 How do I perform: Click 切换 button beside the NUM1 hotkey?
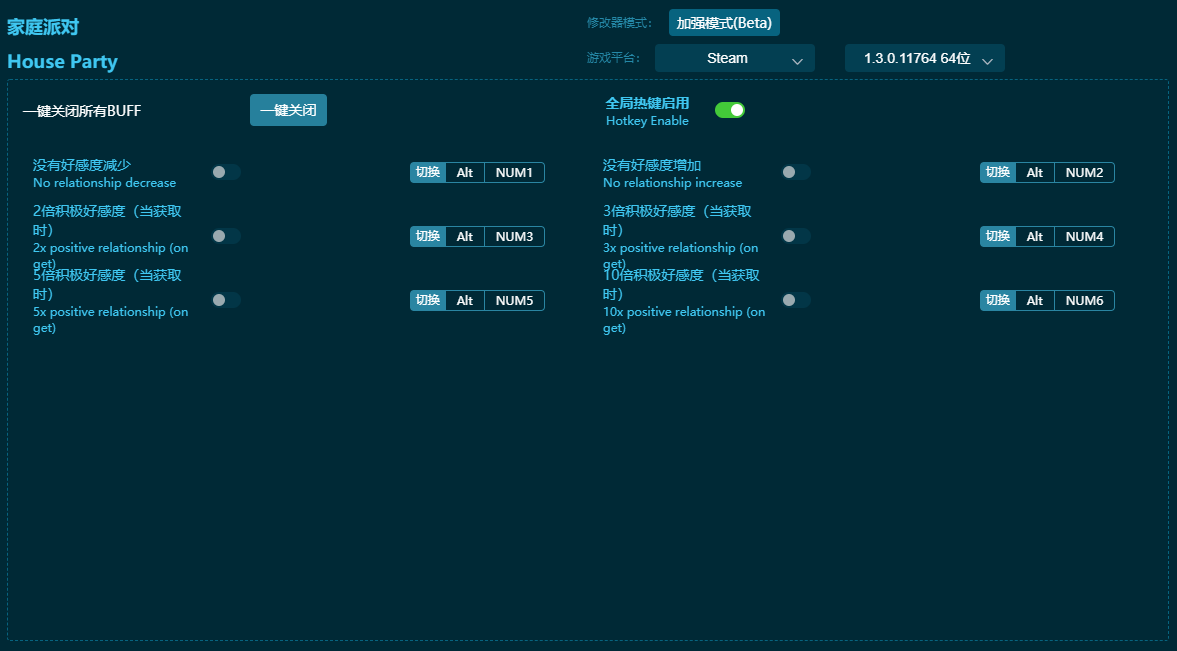428,172
